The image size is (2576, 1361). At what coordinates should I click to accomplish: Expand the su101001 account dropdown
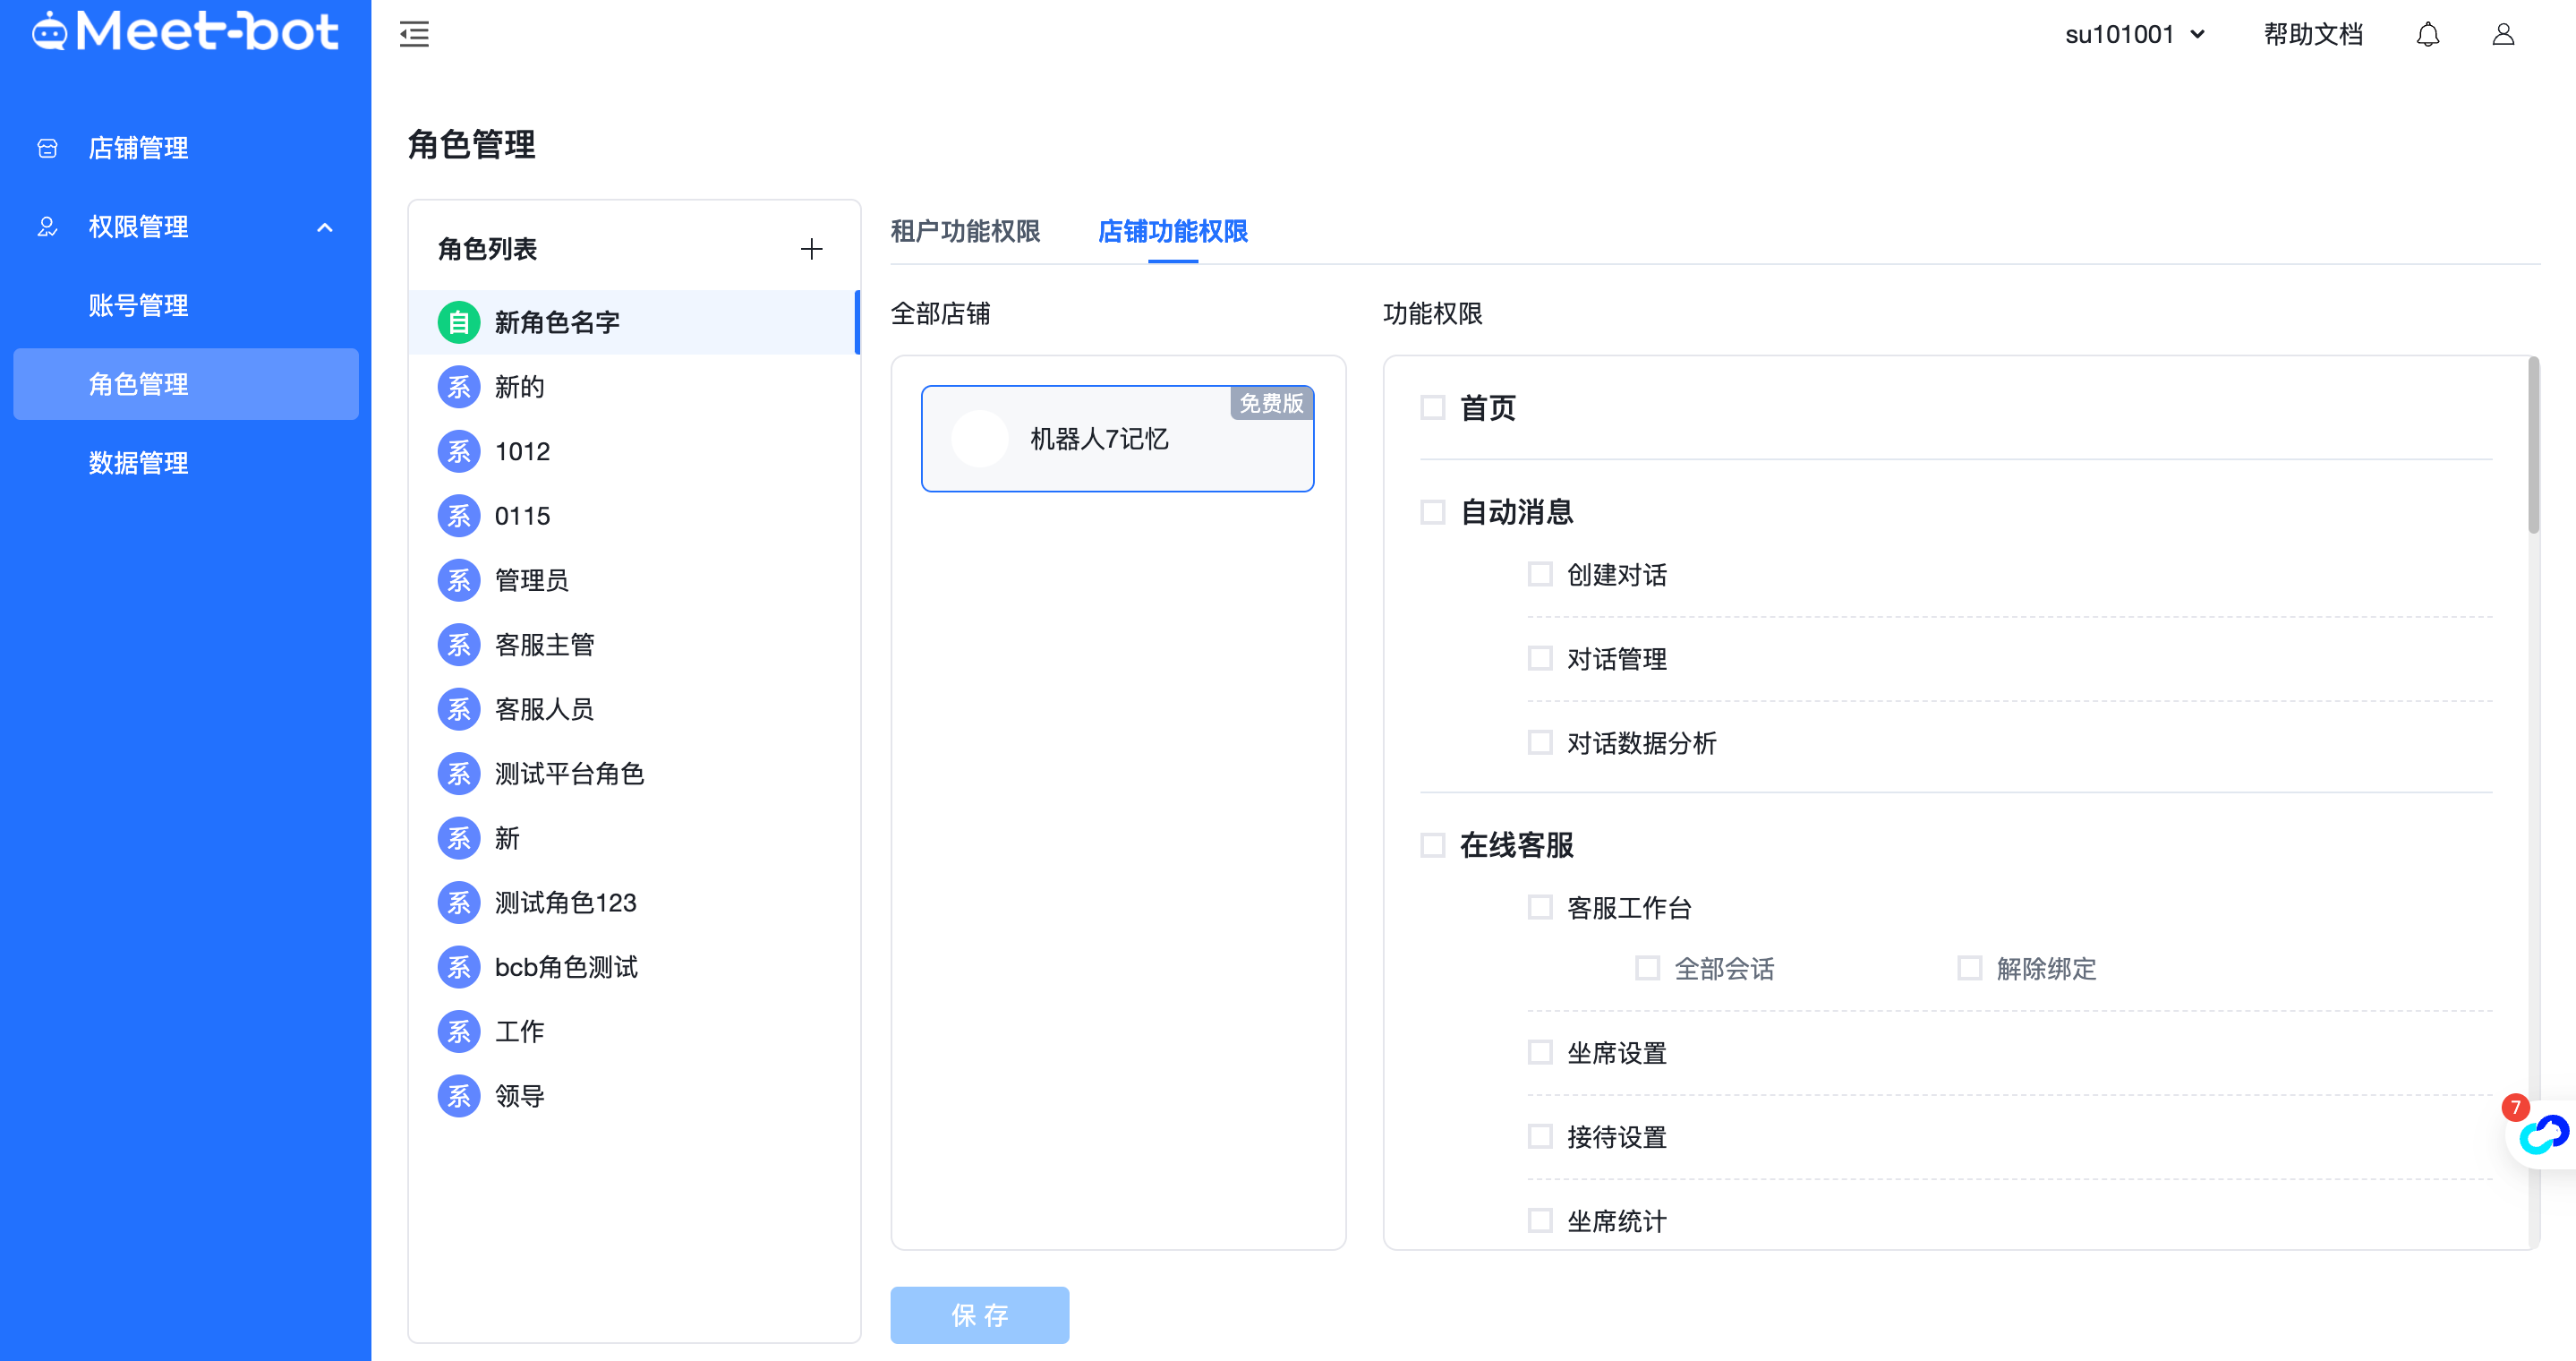(2135, 35)
